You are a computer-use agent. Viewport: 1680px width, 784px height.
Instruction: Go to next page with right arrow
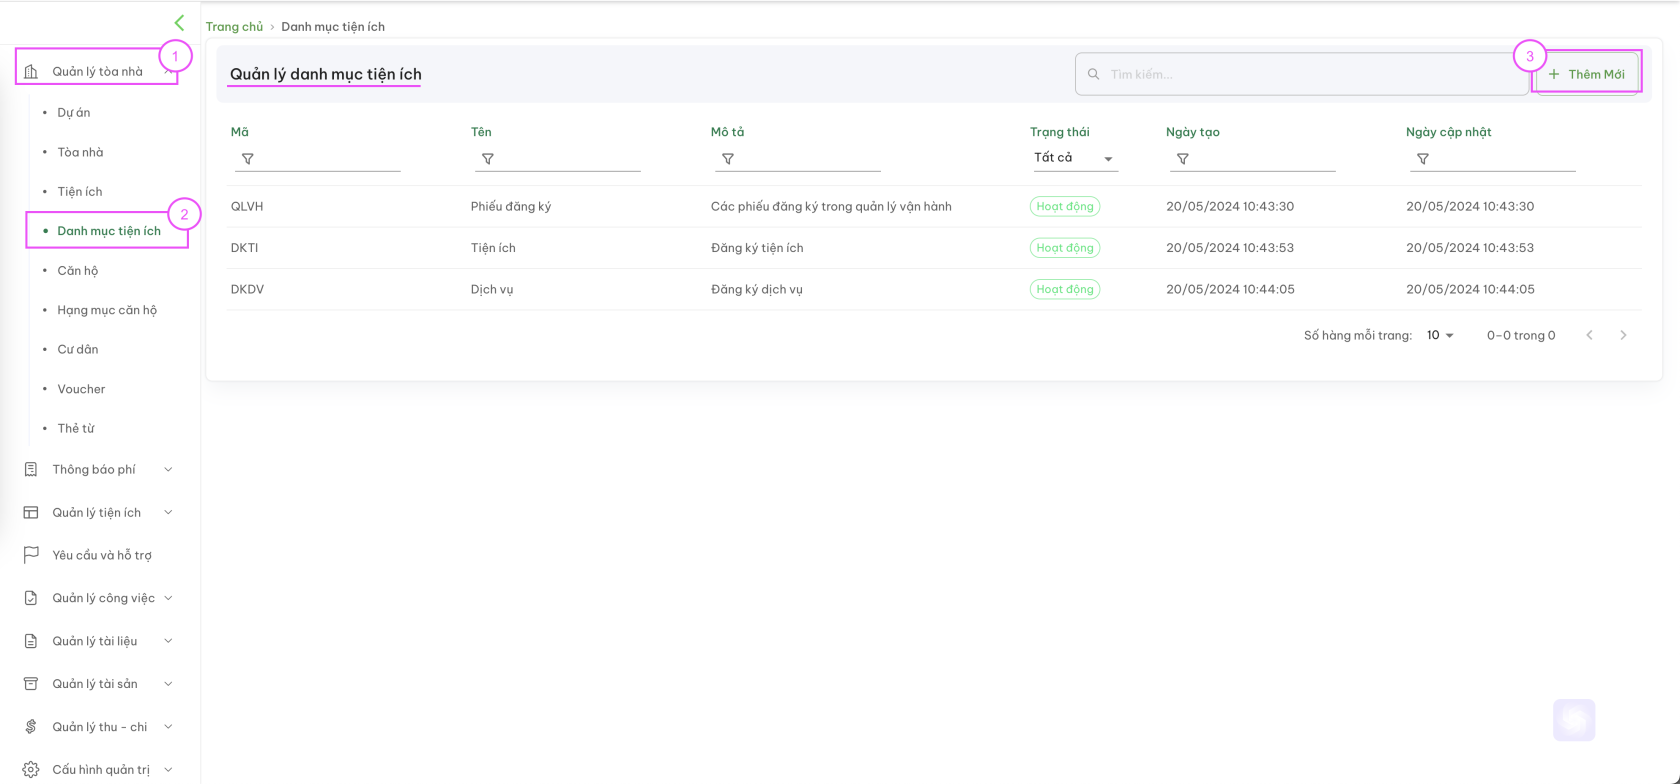click(1623, 335)
